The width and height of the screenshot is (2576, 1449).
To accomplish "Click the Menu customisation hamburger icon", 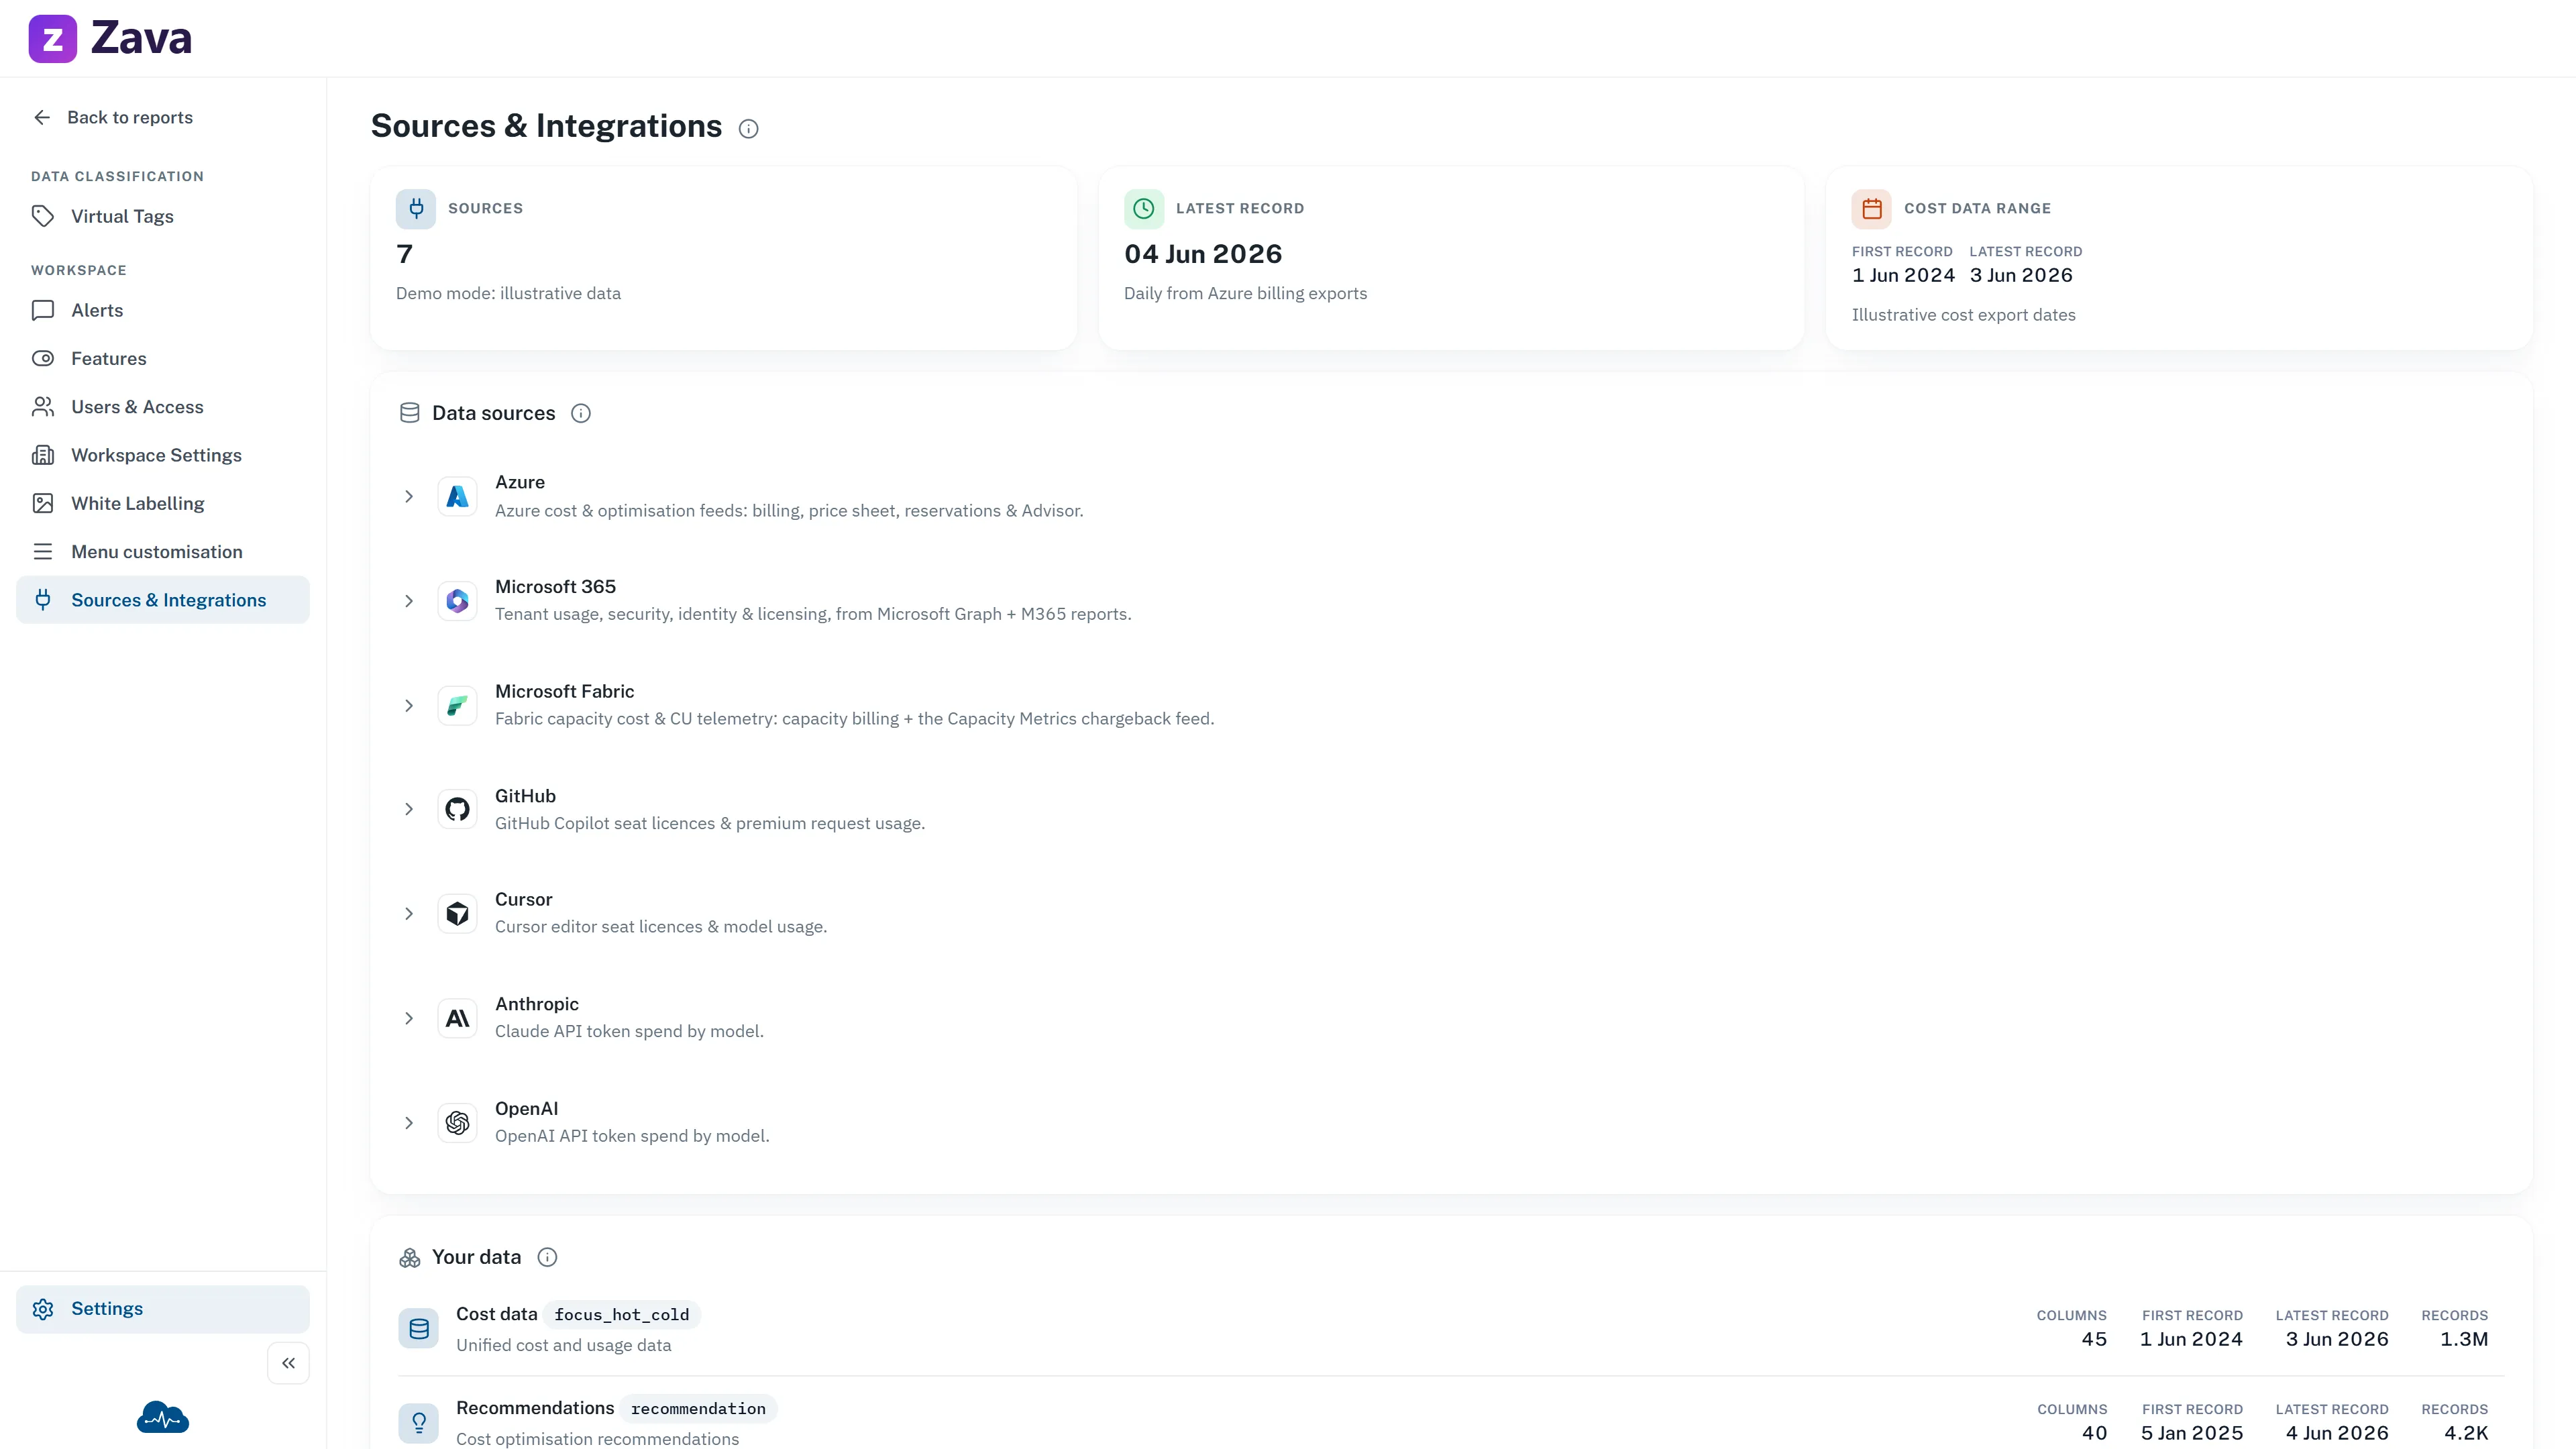I will [43, 552].
